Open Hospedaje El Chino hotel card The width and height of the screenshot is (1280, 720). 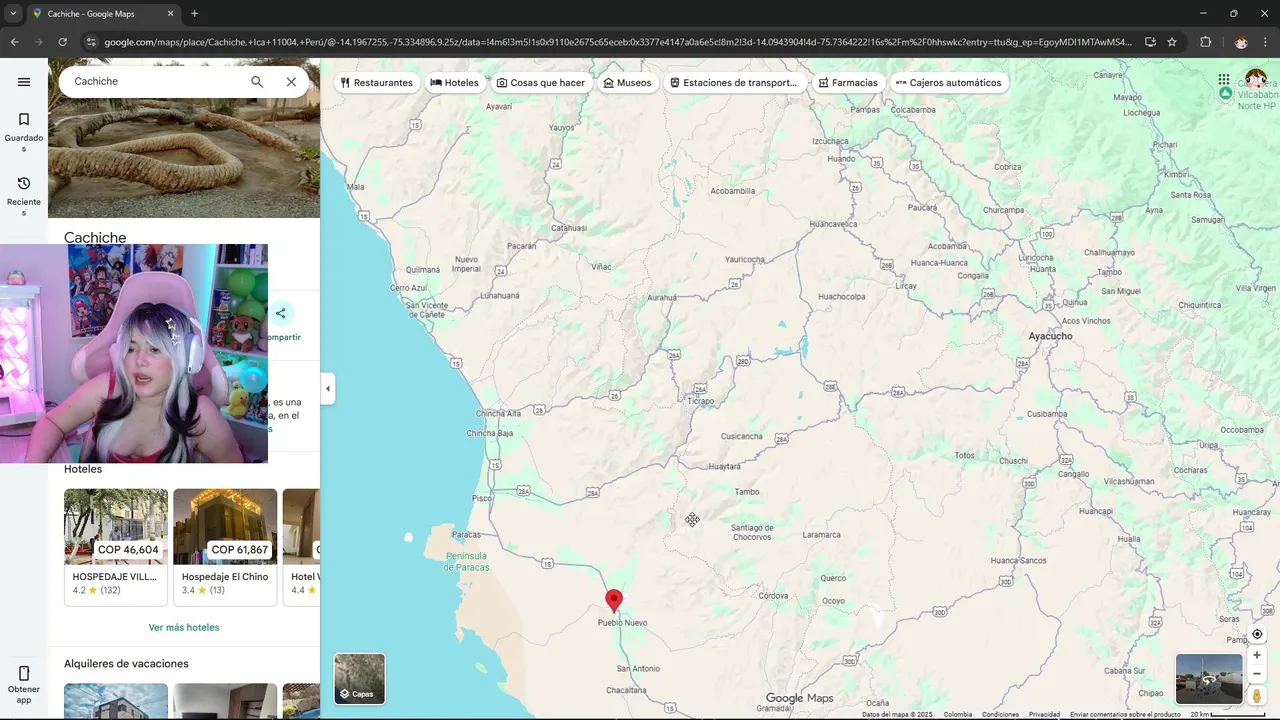click(225, 547)
